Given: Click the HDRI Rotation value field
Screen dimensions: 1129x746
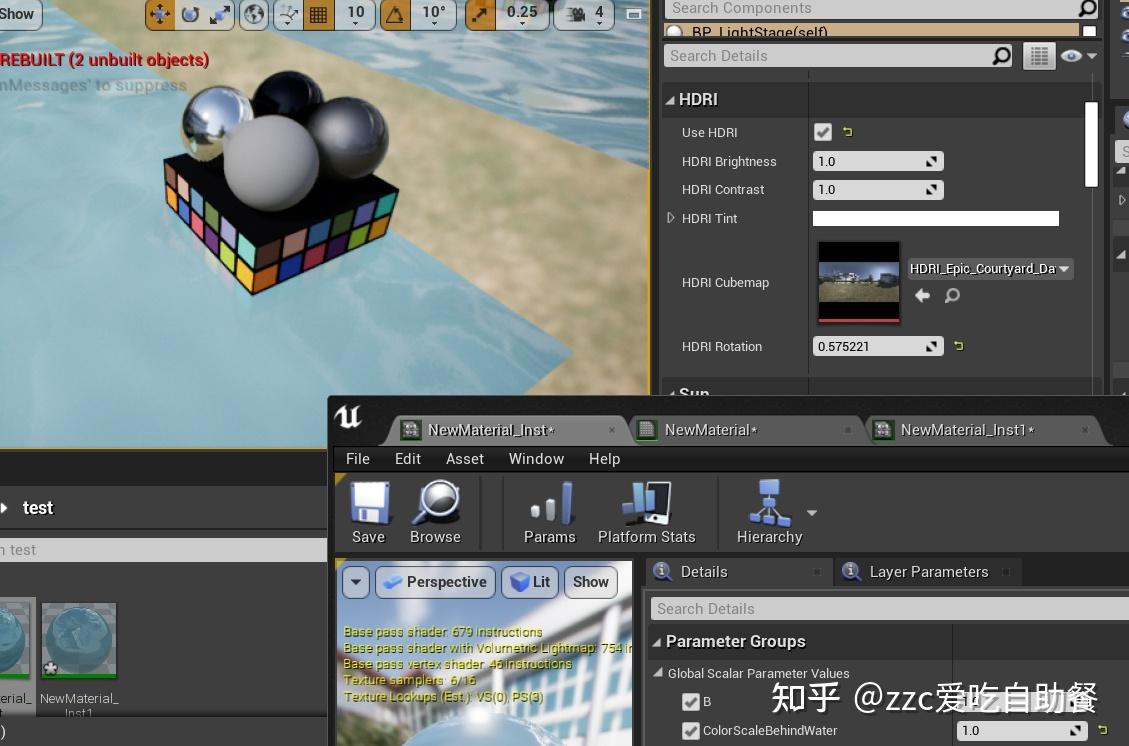Looking at the screenshot, I should [878, 346].
